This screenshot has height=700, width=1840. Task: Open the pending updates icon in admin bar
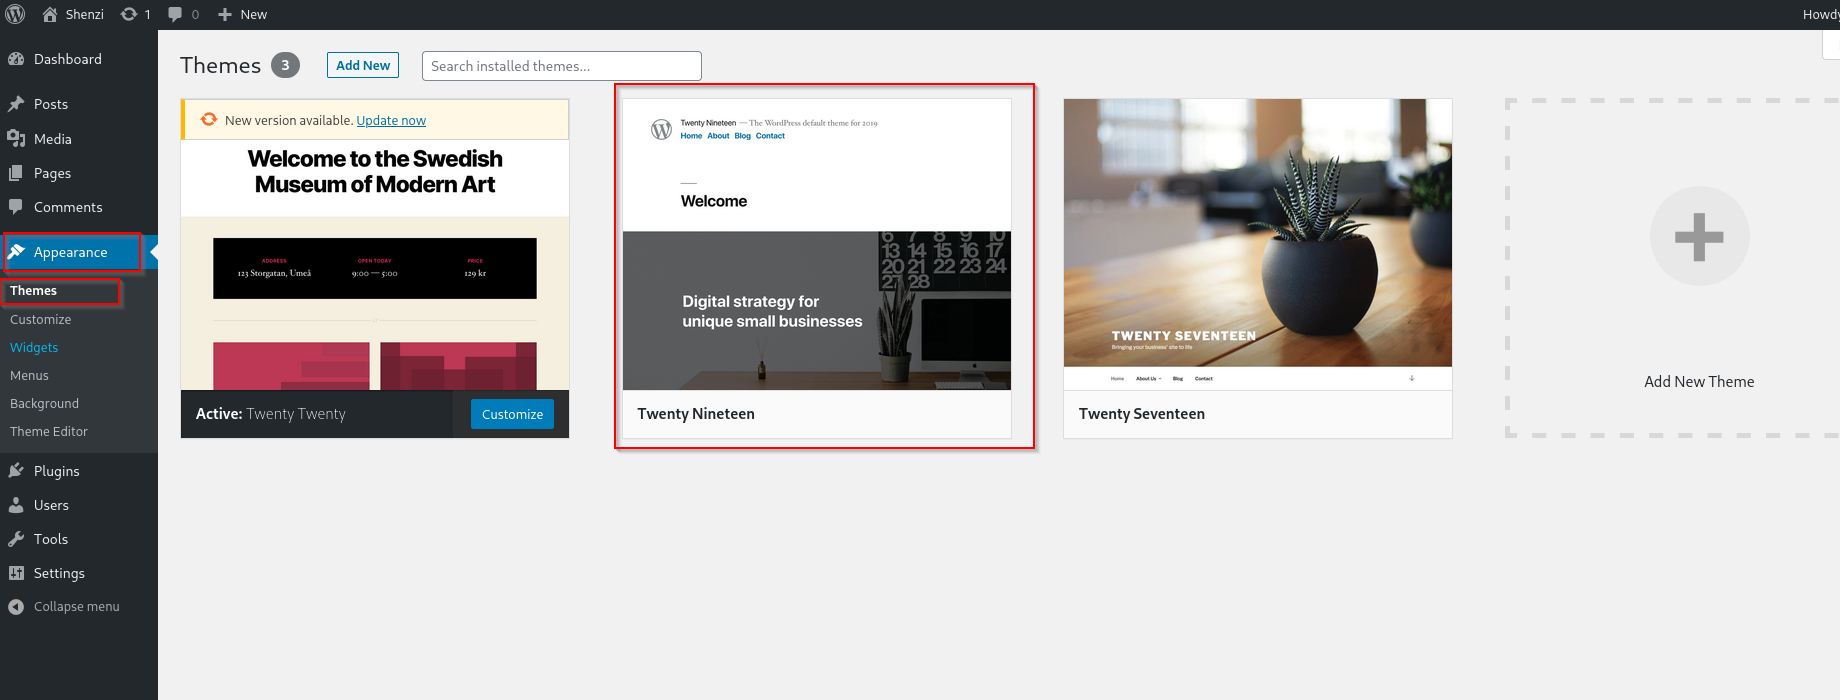click(x=135, y=14)
